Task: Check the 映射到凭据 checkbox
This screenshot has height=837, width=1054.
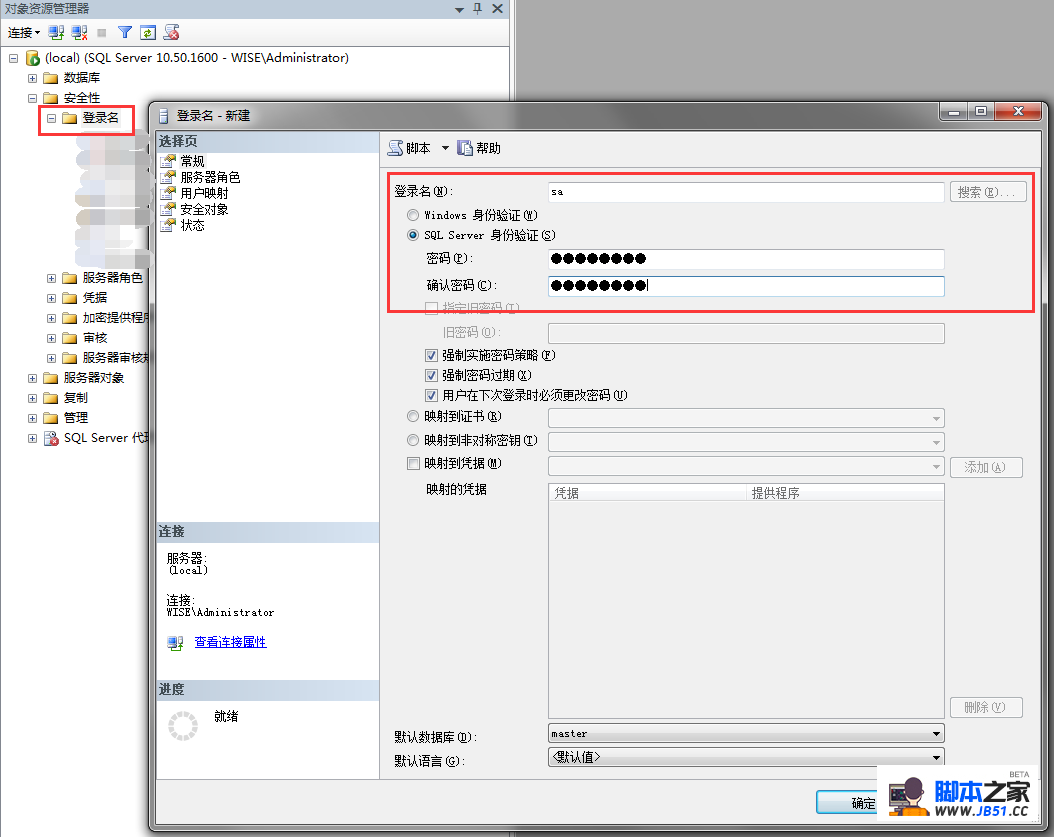Action: coord(413,463)
